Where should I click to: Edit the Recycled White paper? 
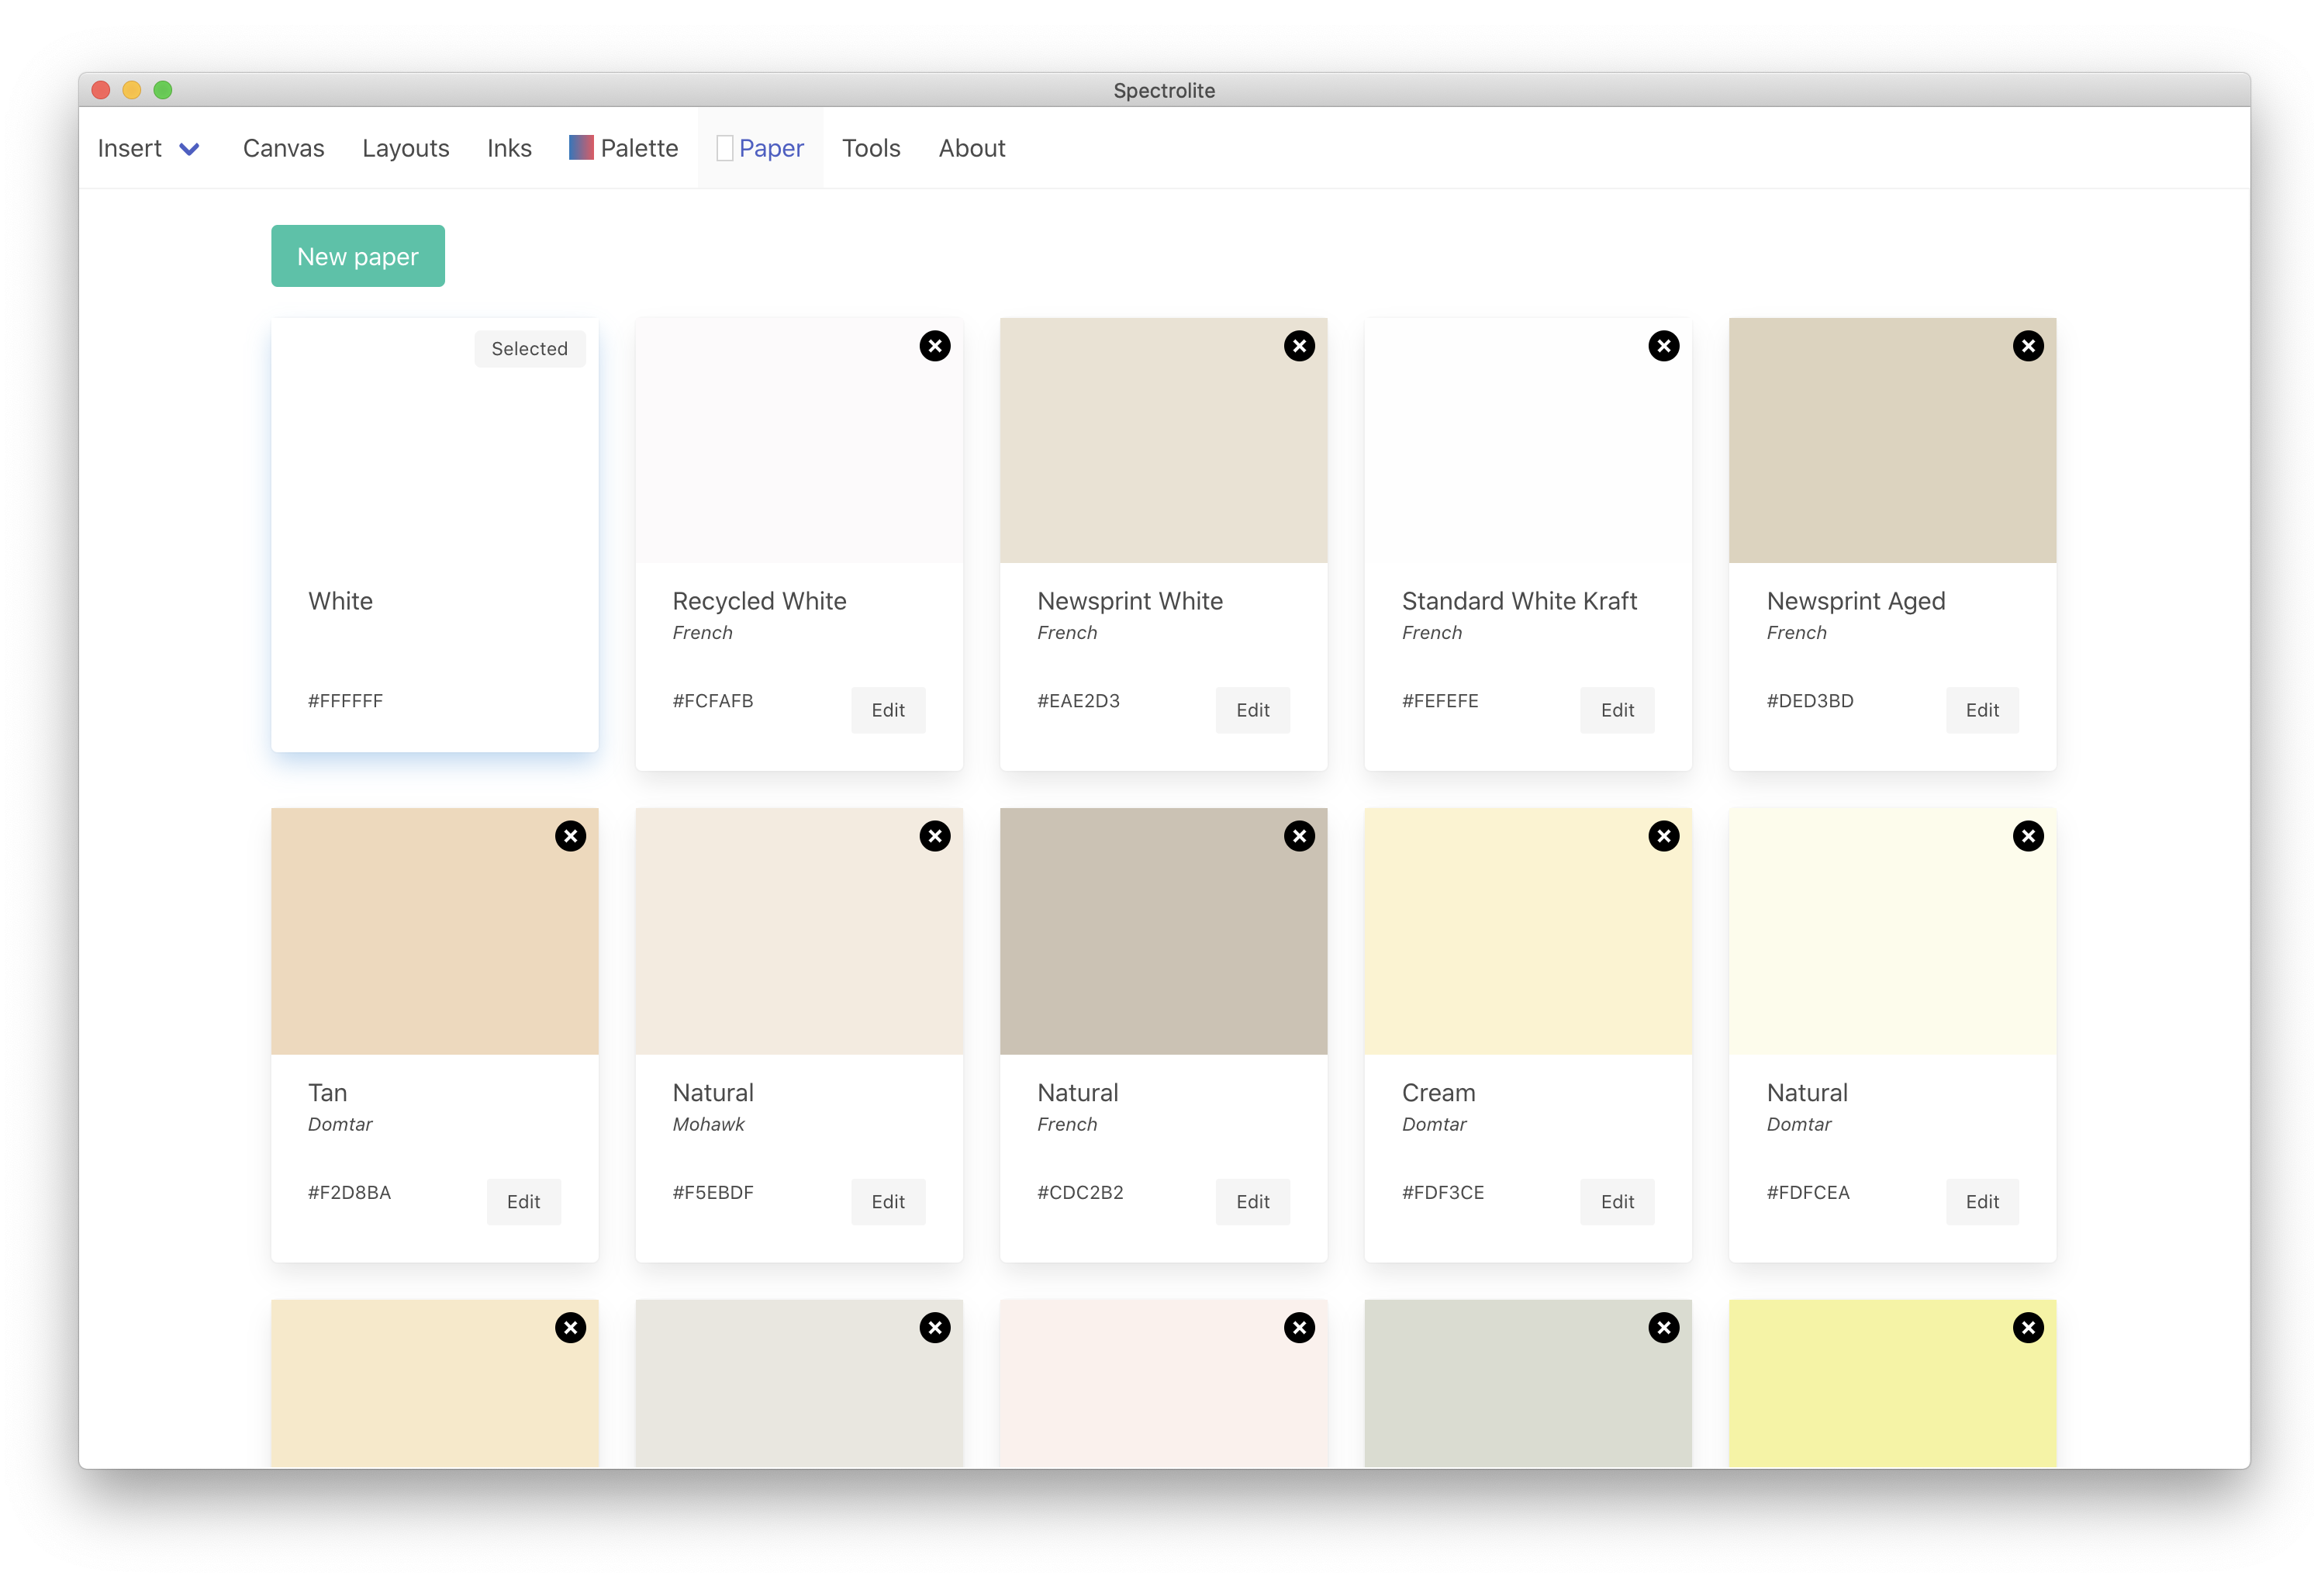click(887, 710)
